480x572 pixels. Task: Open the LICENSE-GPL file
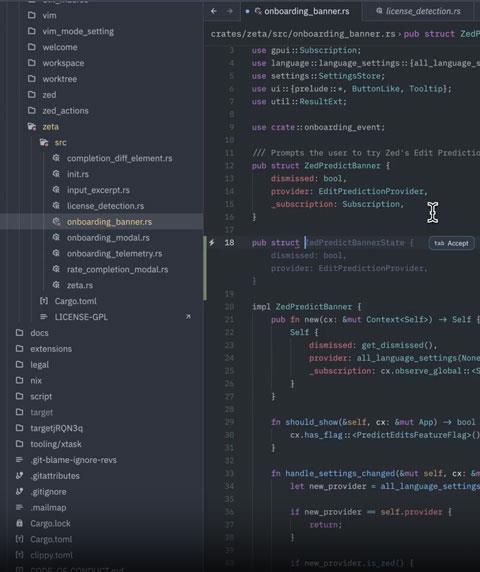click(81, 317)
